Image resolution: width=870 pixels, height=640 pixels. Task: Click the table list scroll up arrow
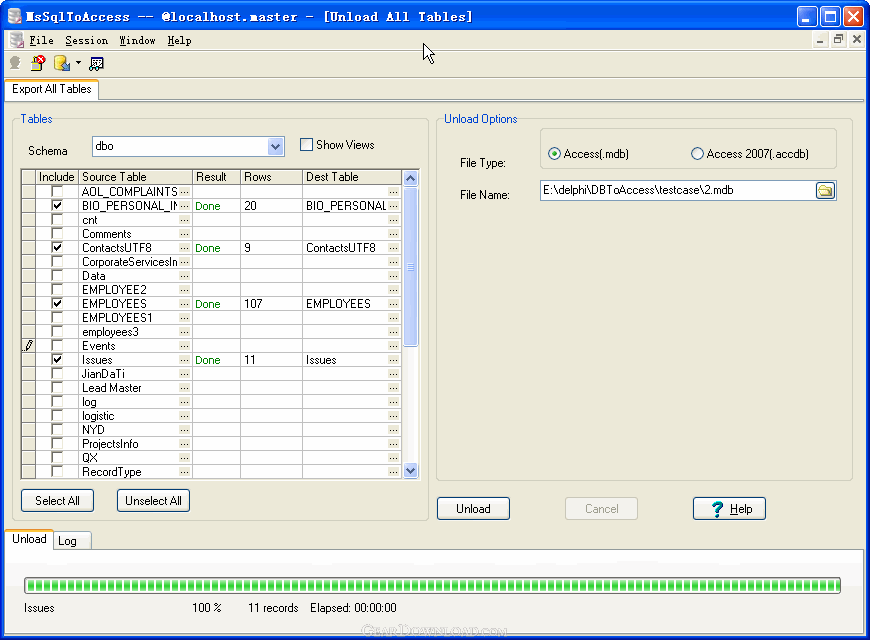click(411, 178)
